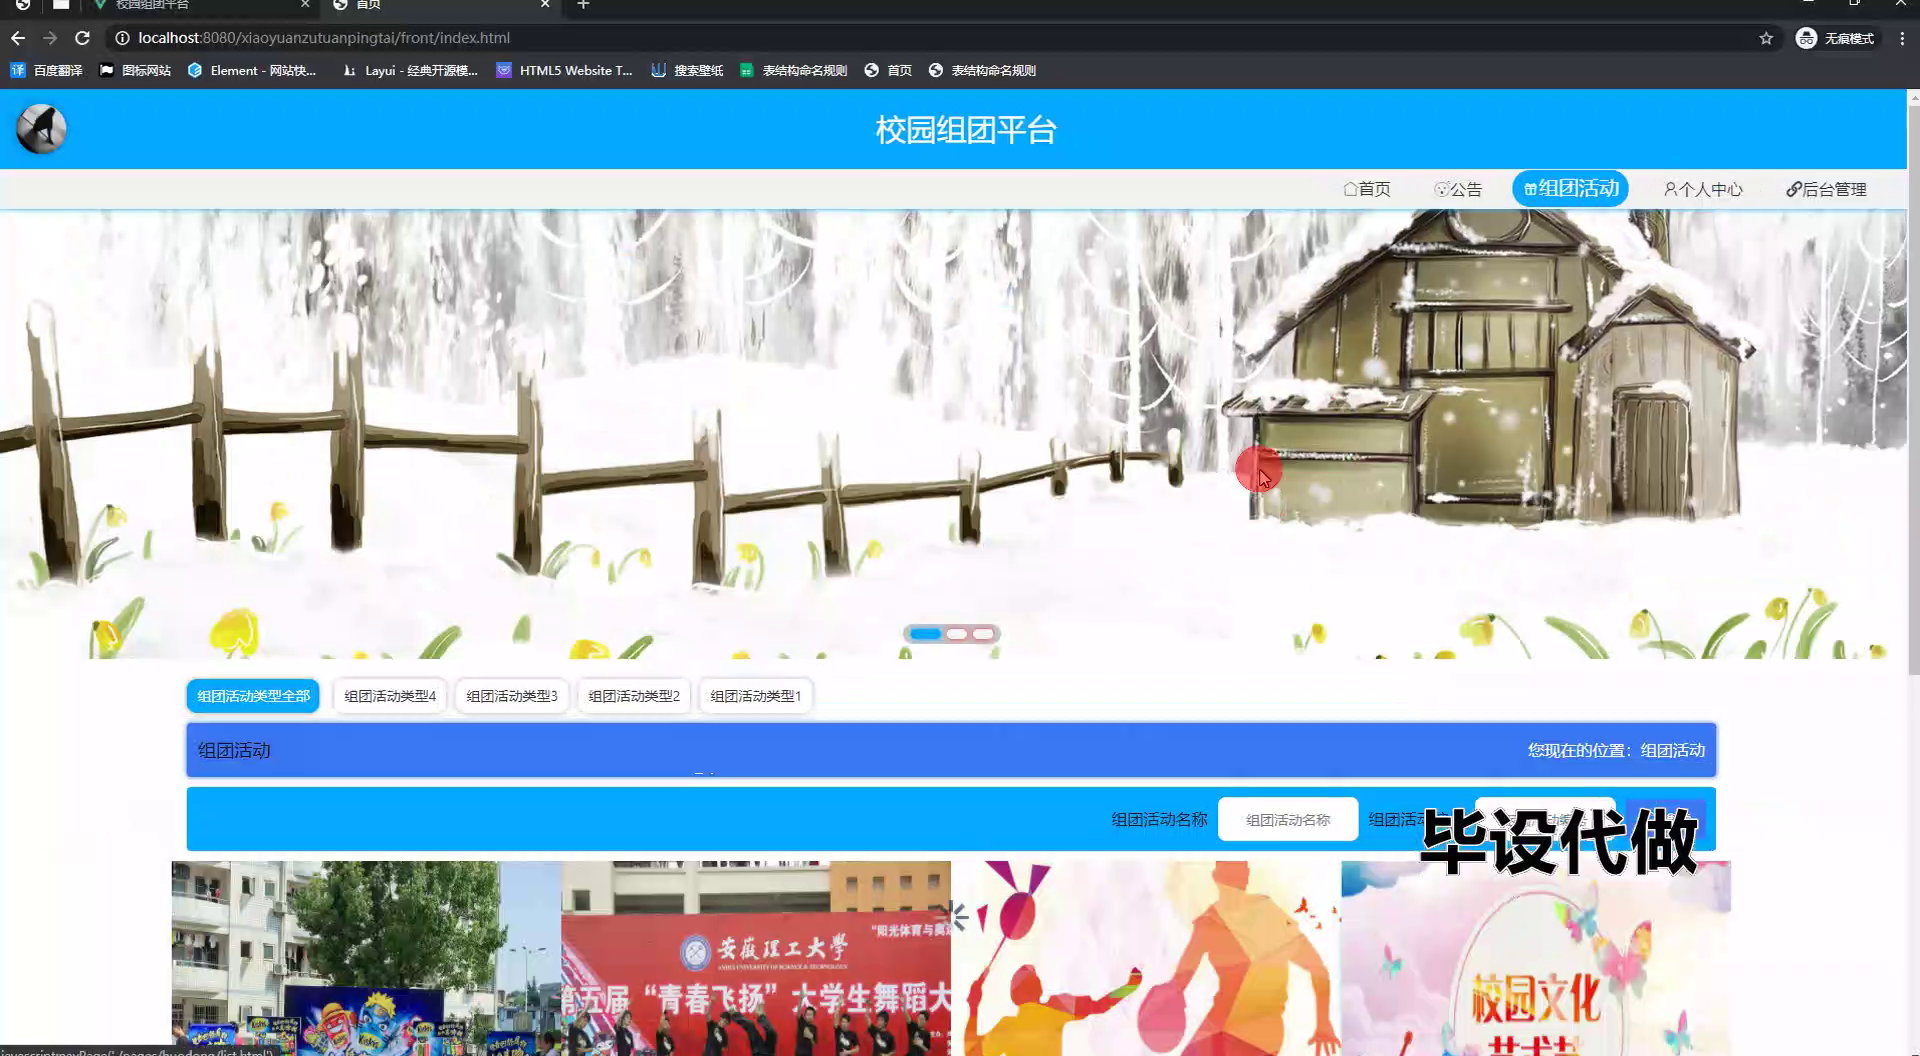Open the campus building activity thumbnail
Screen dimensions: 1920x1056
pos(366,958)
